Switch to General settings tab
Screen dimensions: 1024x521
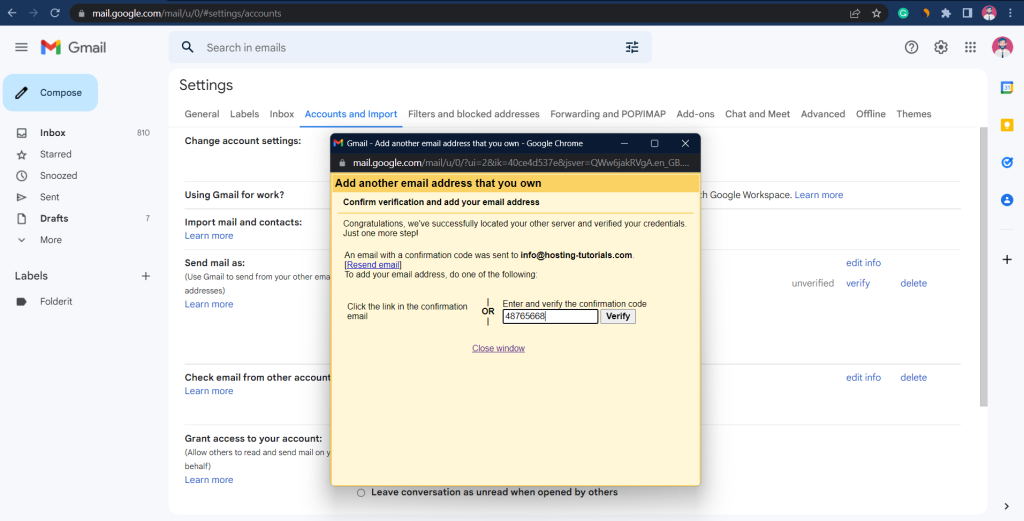coord(202,114)
